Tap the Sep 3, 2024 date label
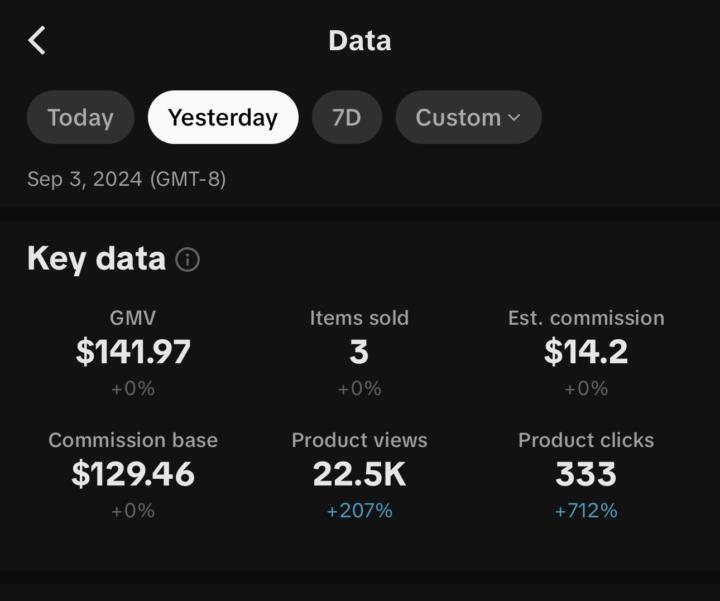 tap(126, 180)
